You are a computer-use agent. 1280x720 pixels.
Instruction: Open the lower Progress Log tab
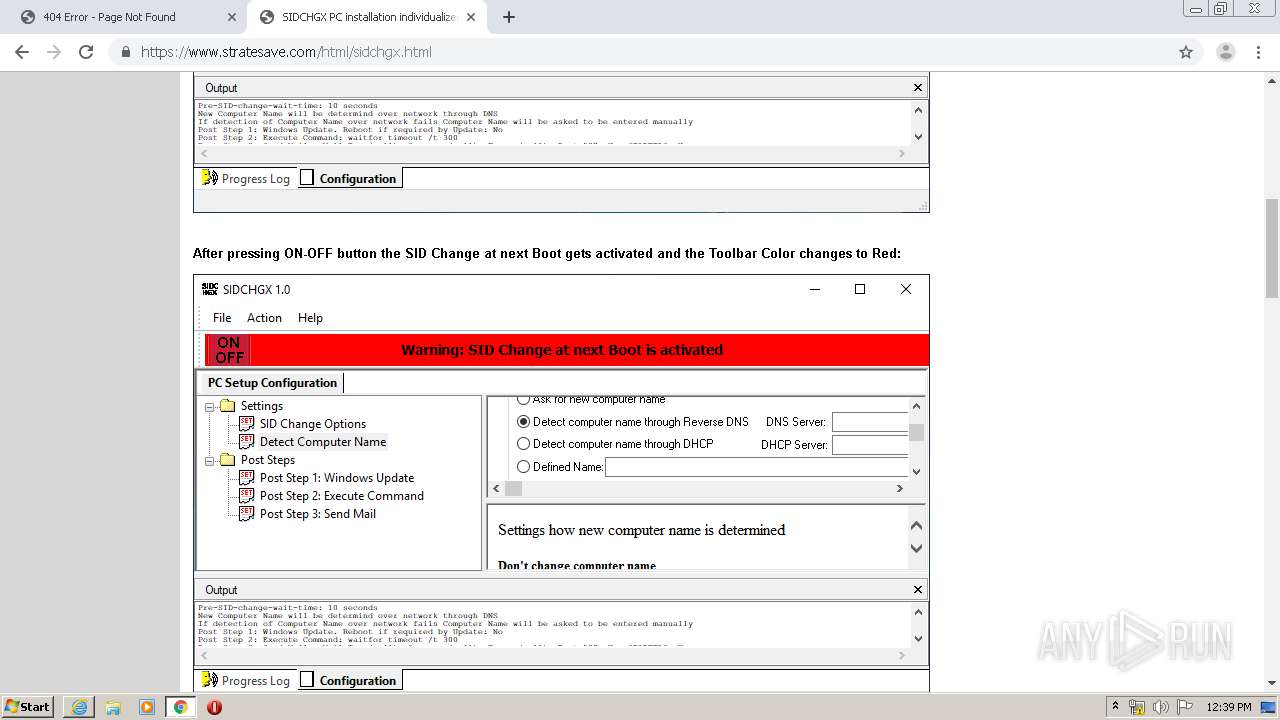[x=246, y=680]
